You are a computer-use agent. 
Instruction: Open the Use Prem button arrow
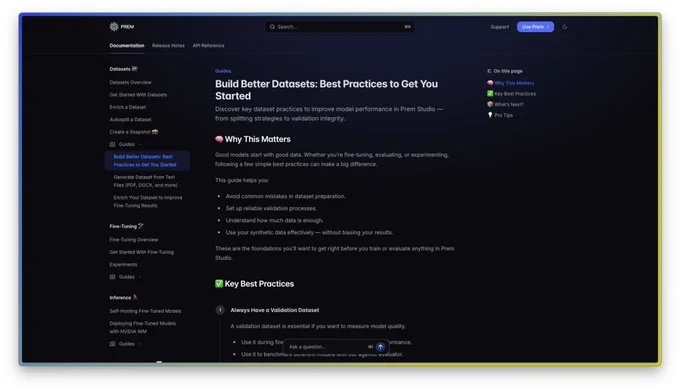coord(548,27)
